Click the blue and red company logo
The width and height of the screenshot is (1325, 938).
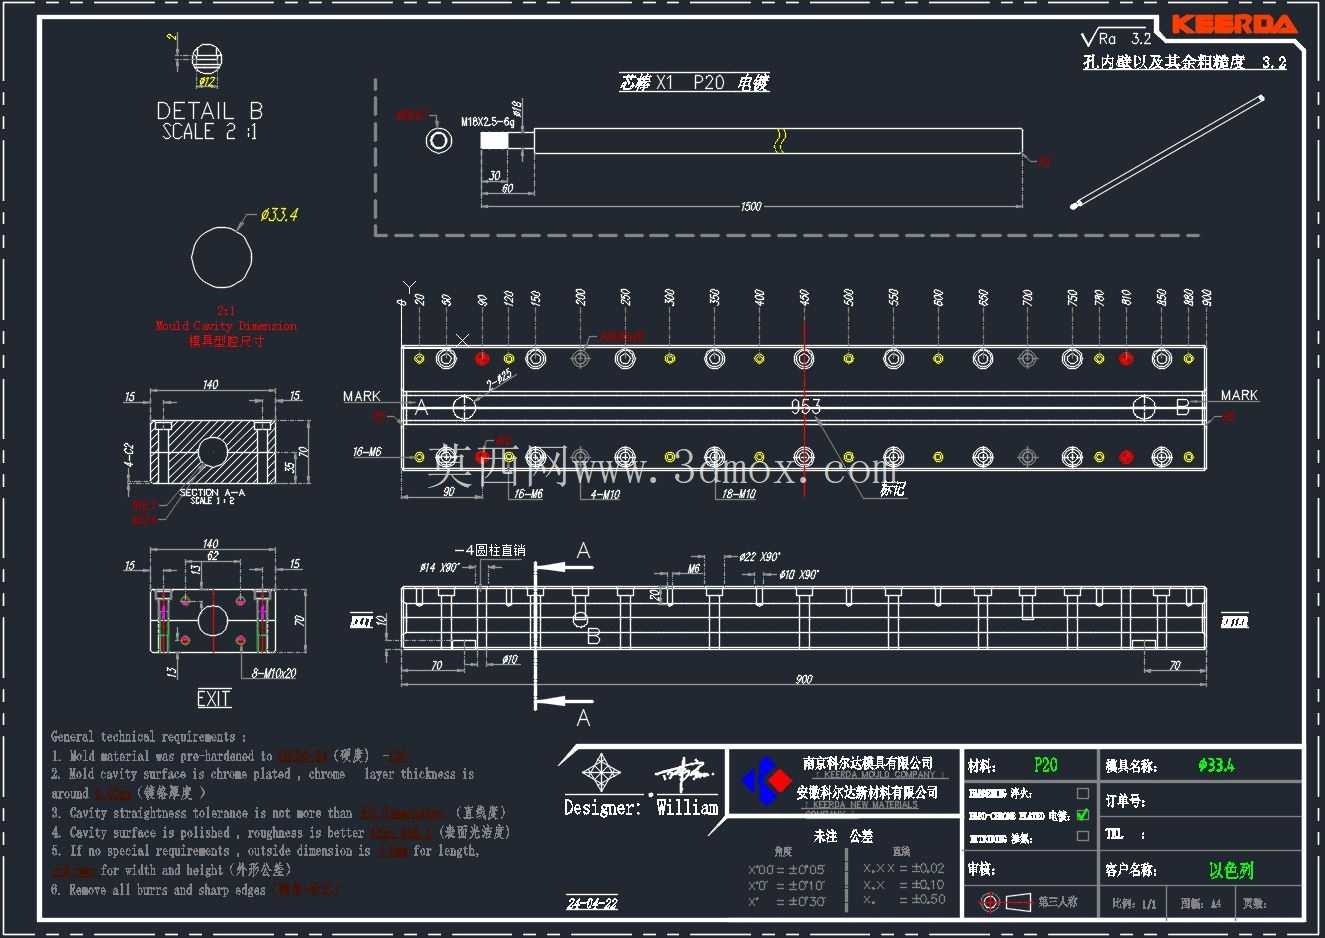(x=767, y=781)
